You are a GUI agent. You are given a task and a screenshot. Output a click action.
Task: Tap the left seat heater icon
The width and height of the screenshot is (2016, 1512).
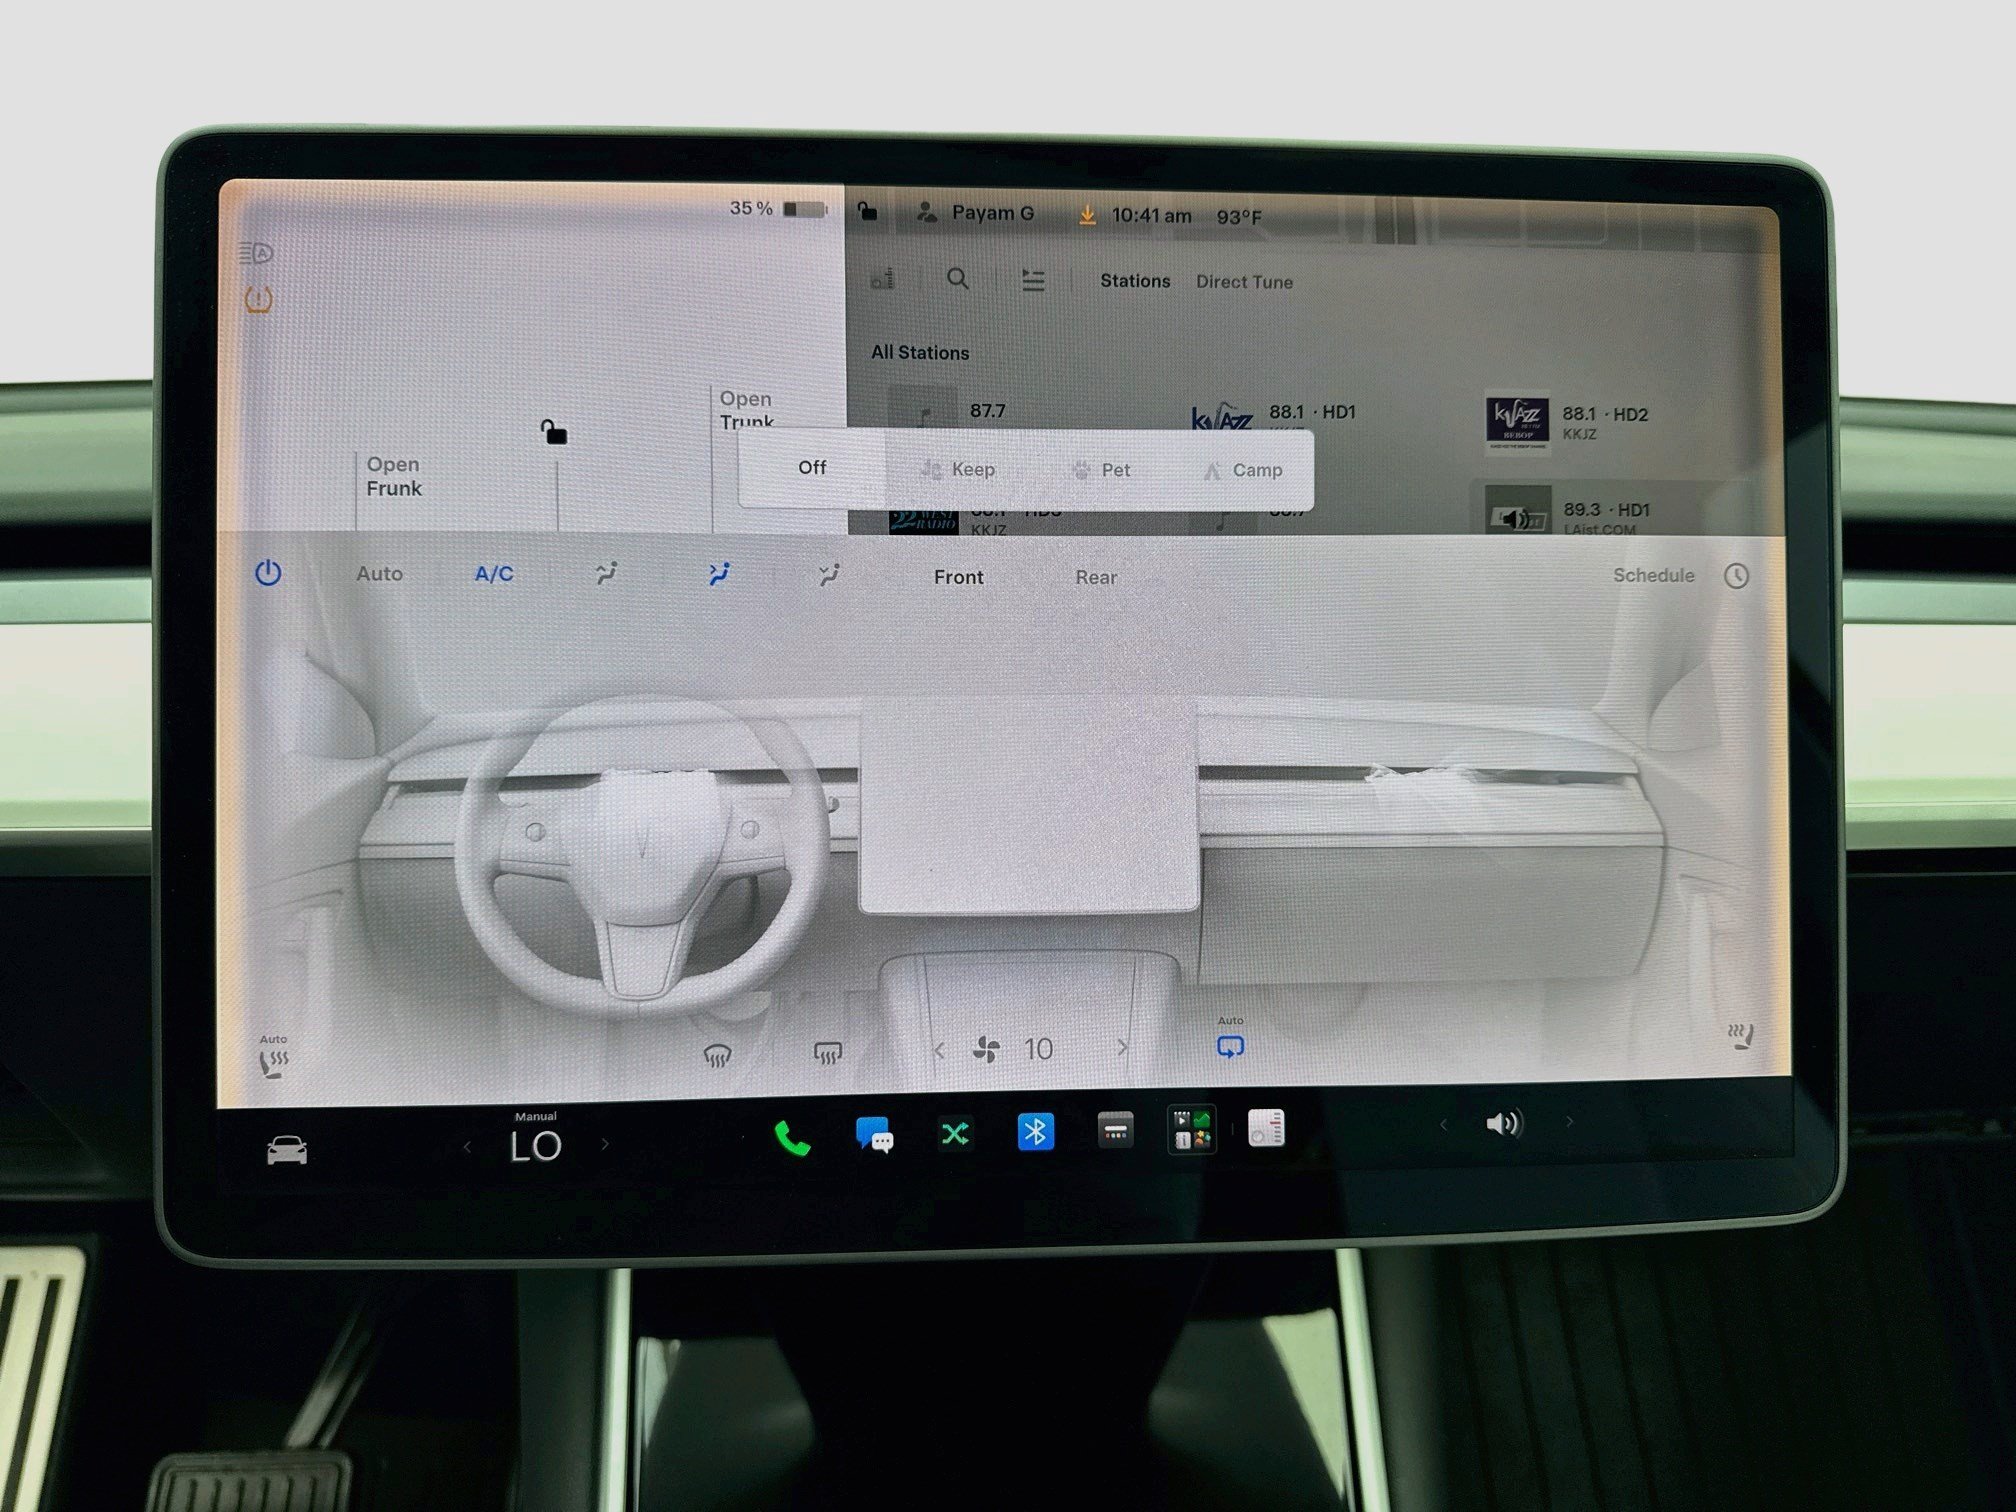(x=273, y=1059)
